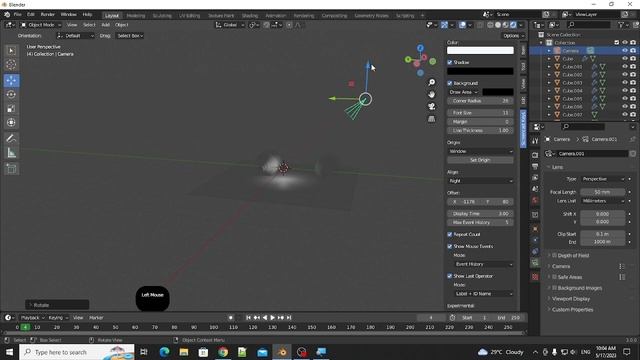Choose the Select Box tool in toolbar

point(11,51)
